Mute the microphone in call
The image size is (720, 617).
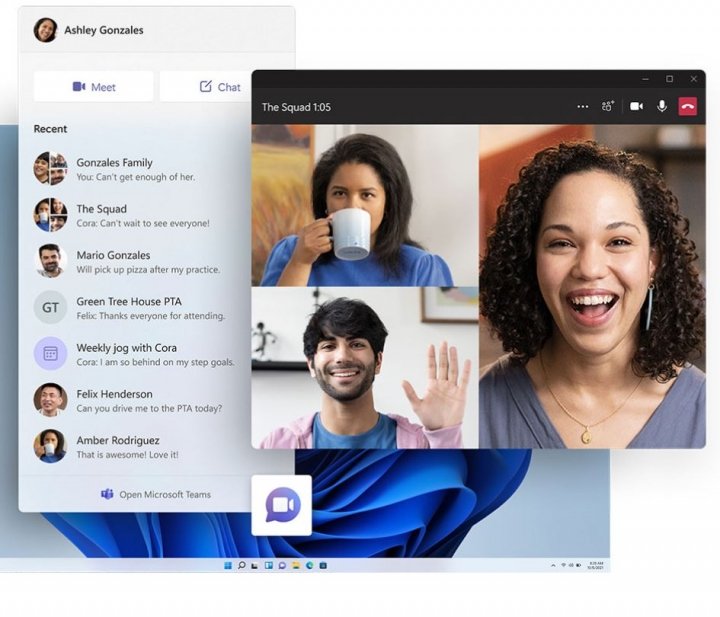(x=662, y=107)
